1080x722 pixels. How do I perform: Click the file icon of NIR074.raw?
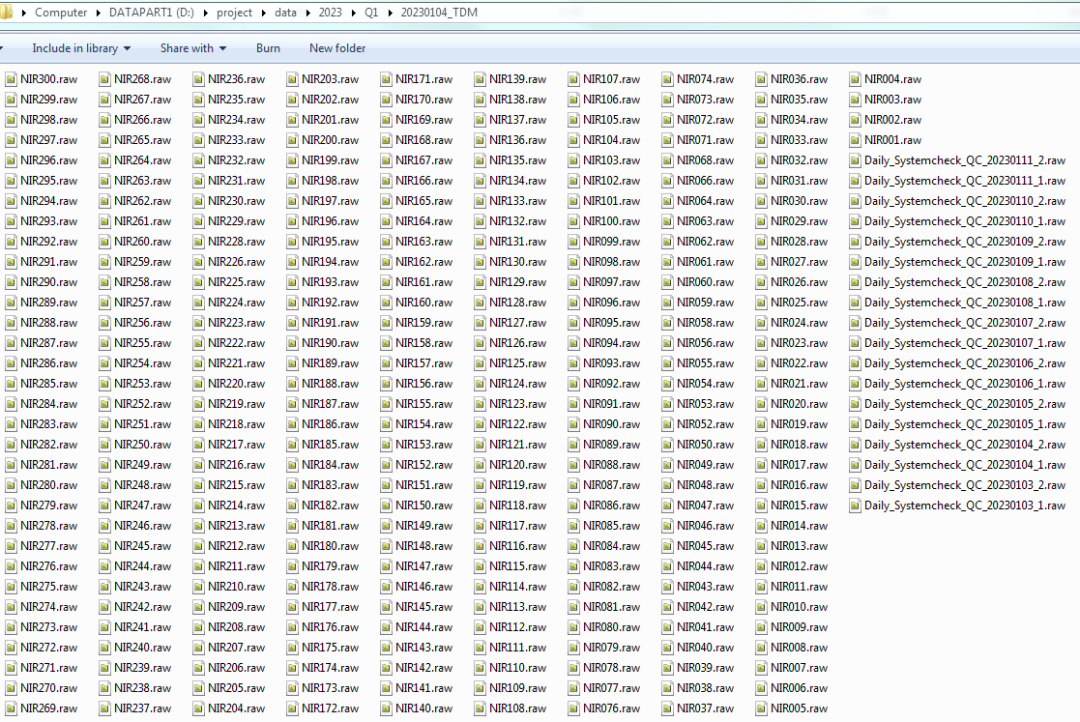pos(667,79)
